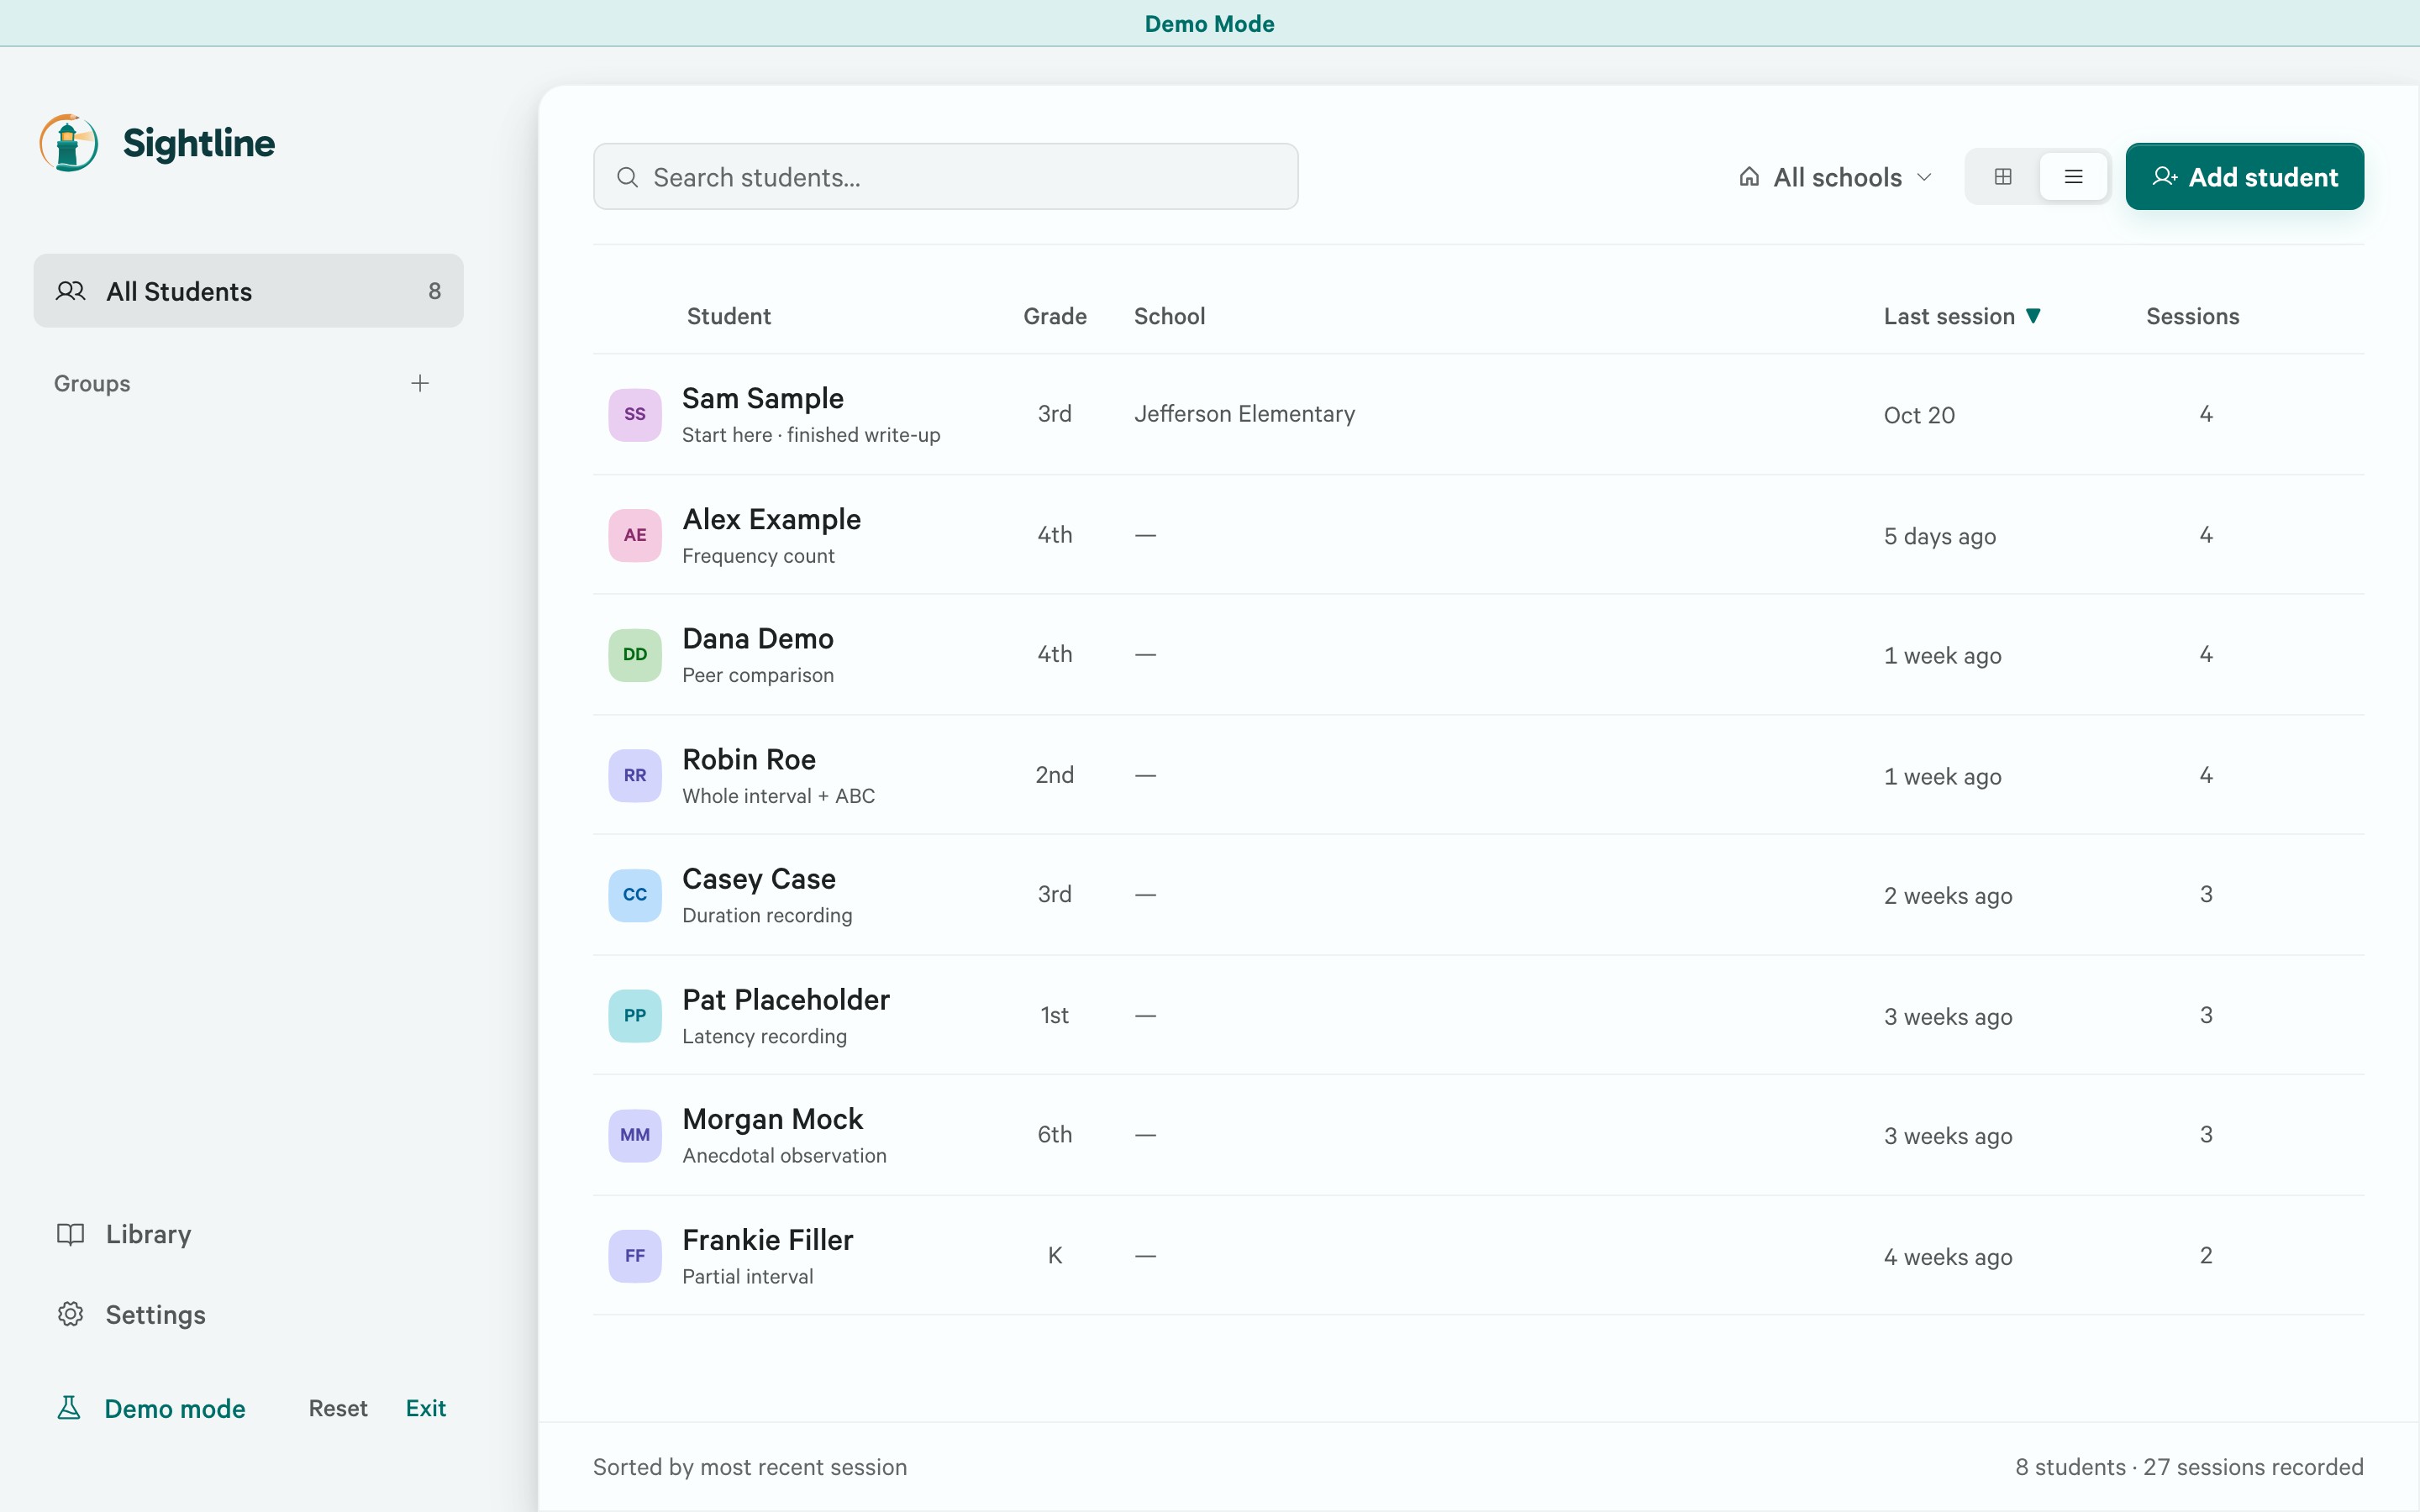Click the RR avatar for Robin Roe

(635, 775)
